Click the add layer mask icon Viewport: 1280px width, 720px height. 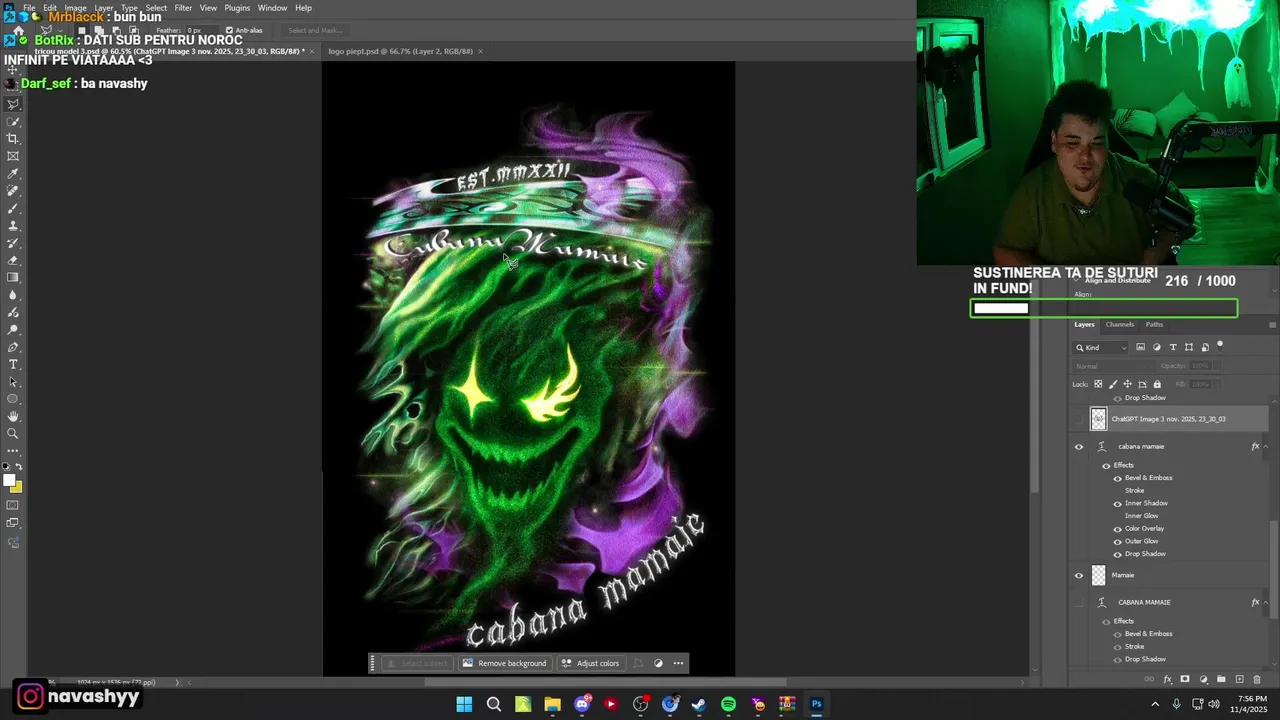tap(1185, 679)
